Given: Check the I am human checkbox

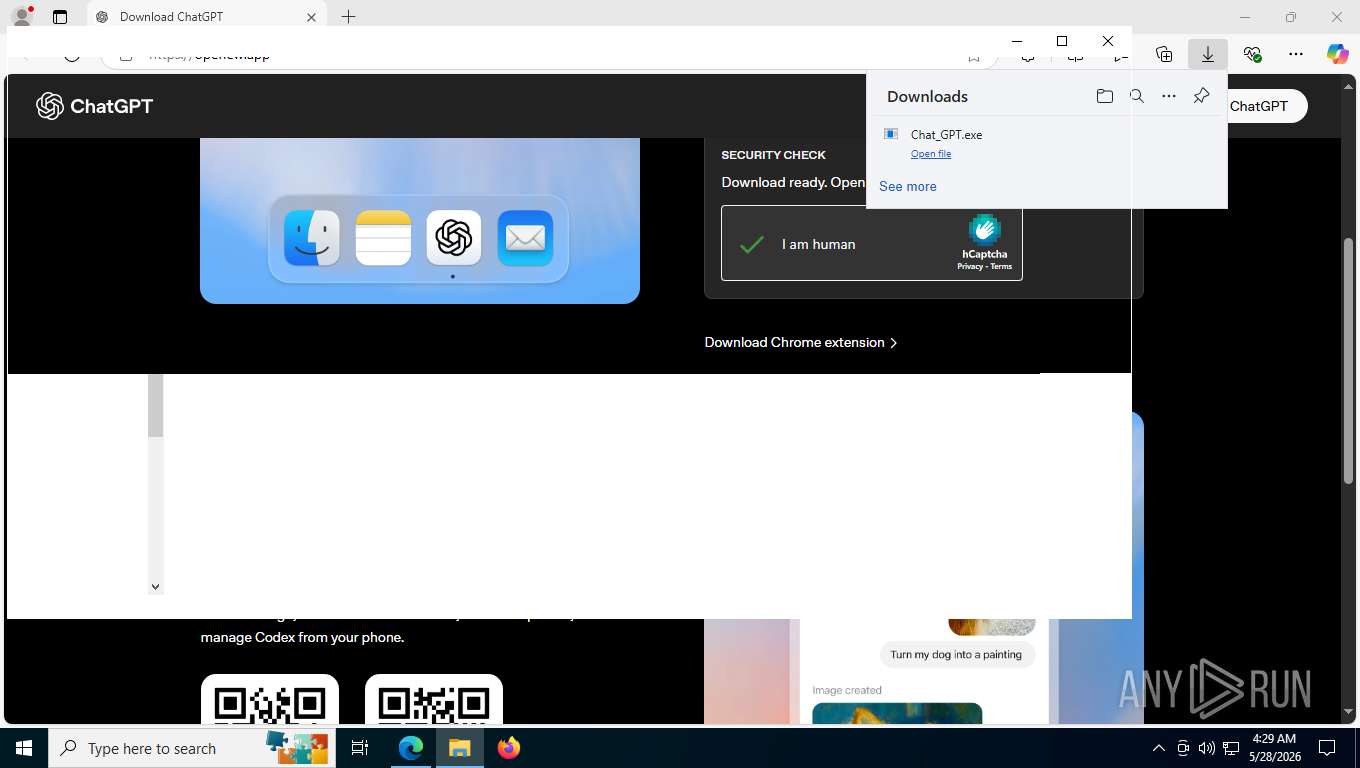Looking at the screenshot, I should coord(752,244).
